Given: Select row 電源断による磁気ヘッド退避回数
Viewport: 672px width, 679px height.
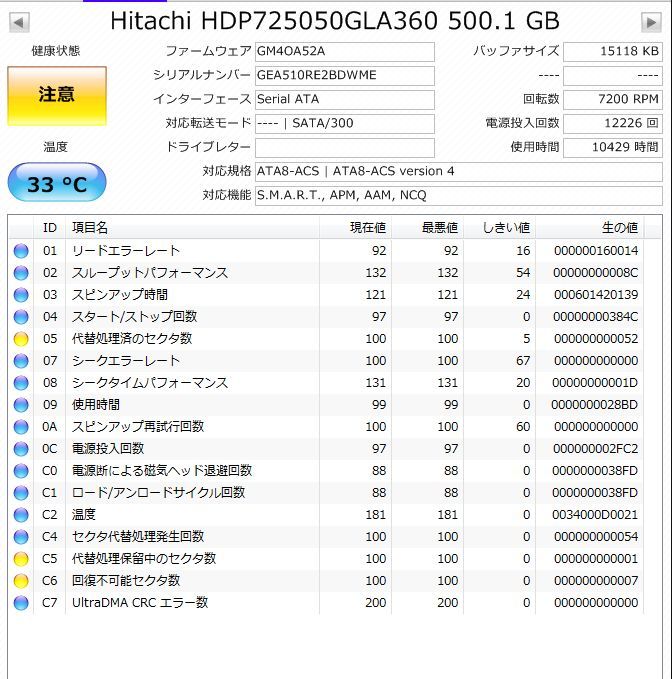Looking at the screenshot, I should pos(326,471).
